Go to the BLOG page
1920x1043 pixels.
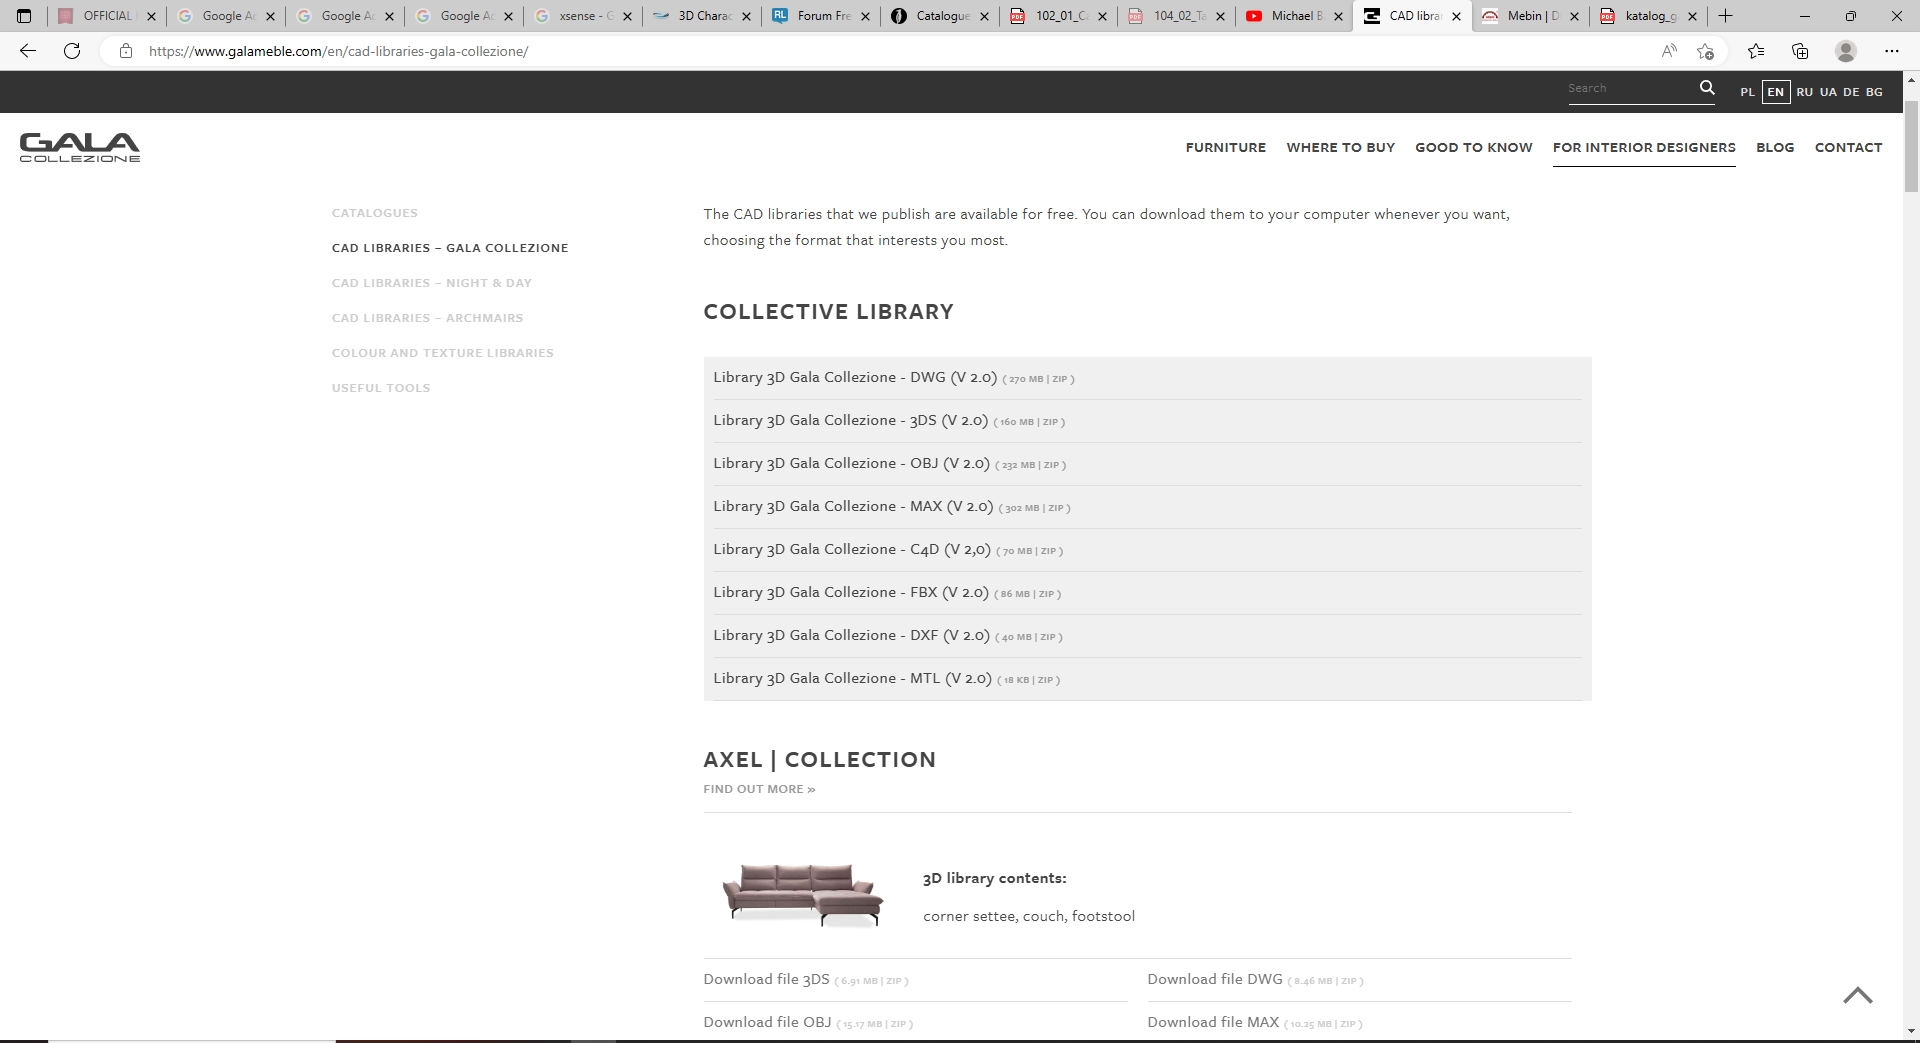1775,147
